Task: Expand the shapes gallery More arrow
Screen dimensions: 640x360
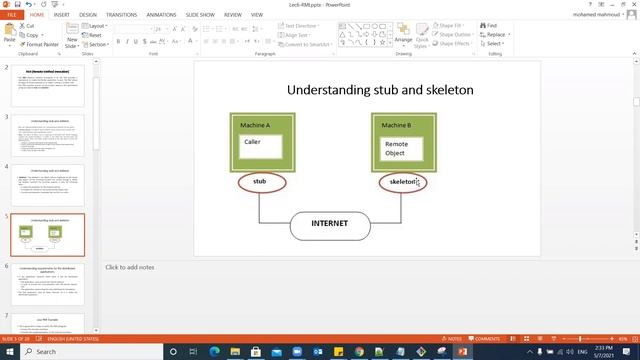Action: 390,42
